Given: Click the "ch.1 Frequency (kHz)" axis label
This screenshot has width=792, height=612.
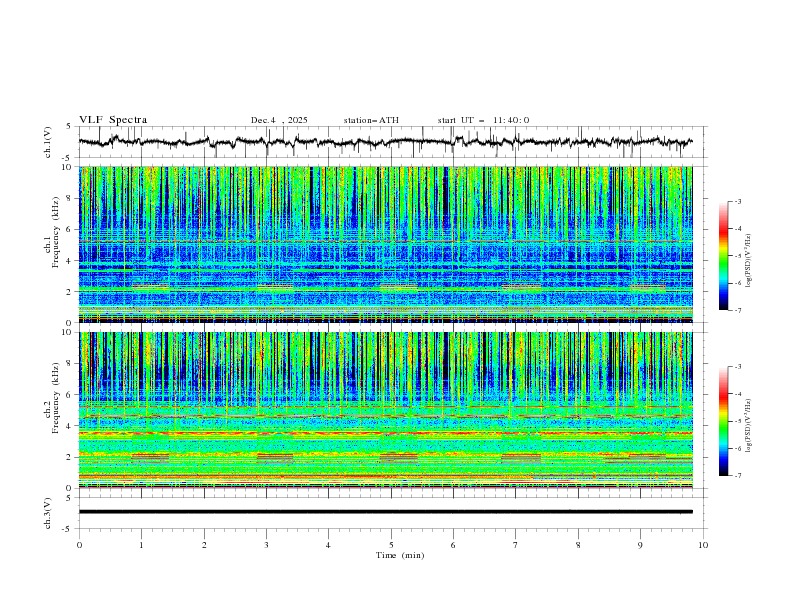Looking at the screenshot, I should click(x=52, y=232).
